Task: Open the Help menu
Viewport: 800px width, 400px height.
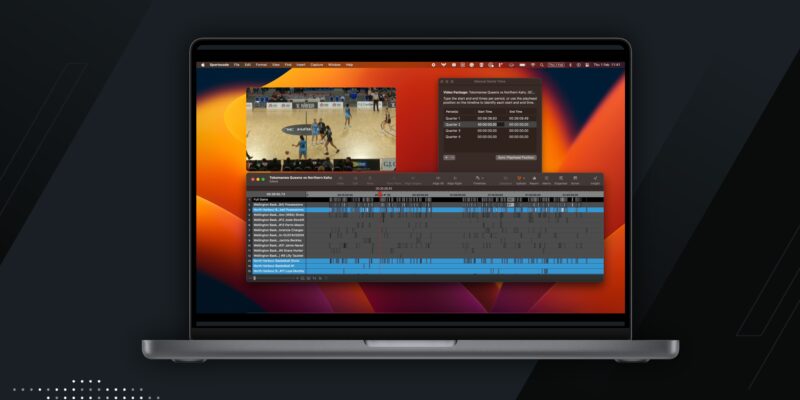Action: coord(349,65)
